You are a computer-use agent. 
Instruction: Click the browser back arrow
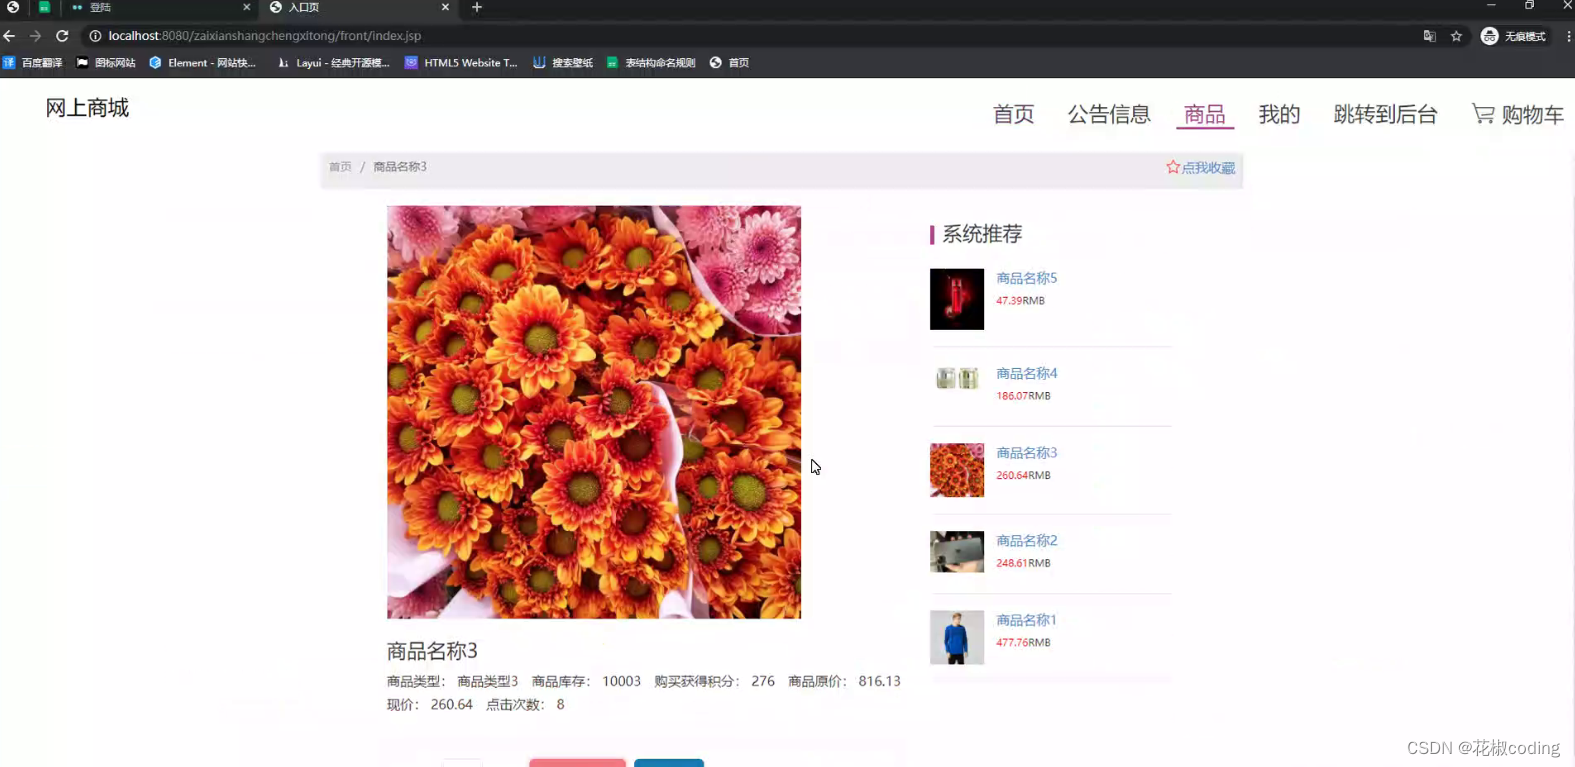(10, 36)
